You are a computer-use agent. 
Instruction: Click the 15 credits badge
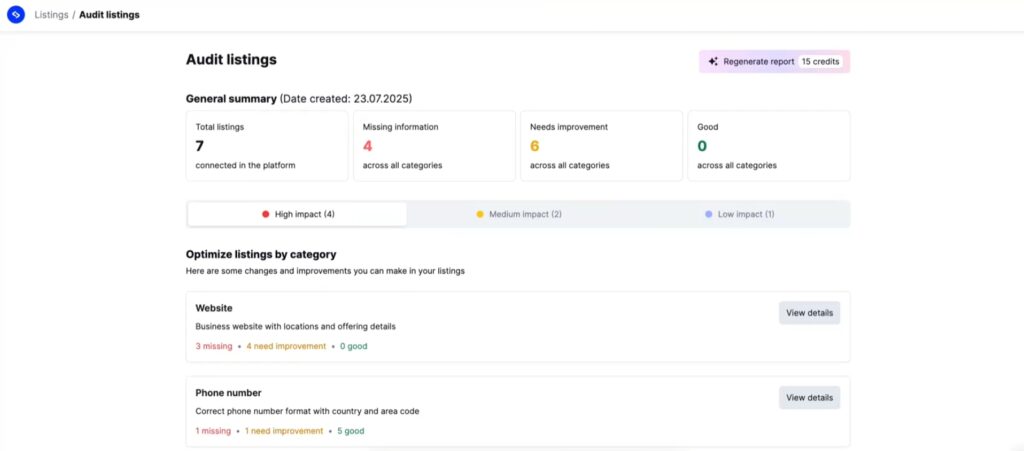[x=821, y=62]
